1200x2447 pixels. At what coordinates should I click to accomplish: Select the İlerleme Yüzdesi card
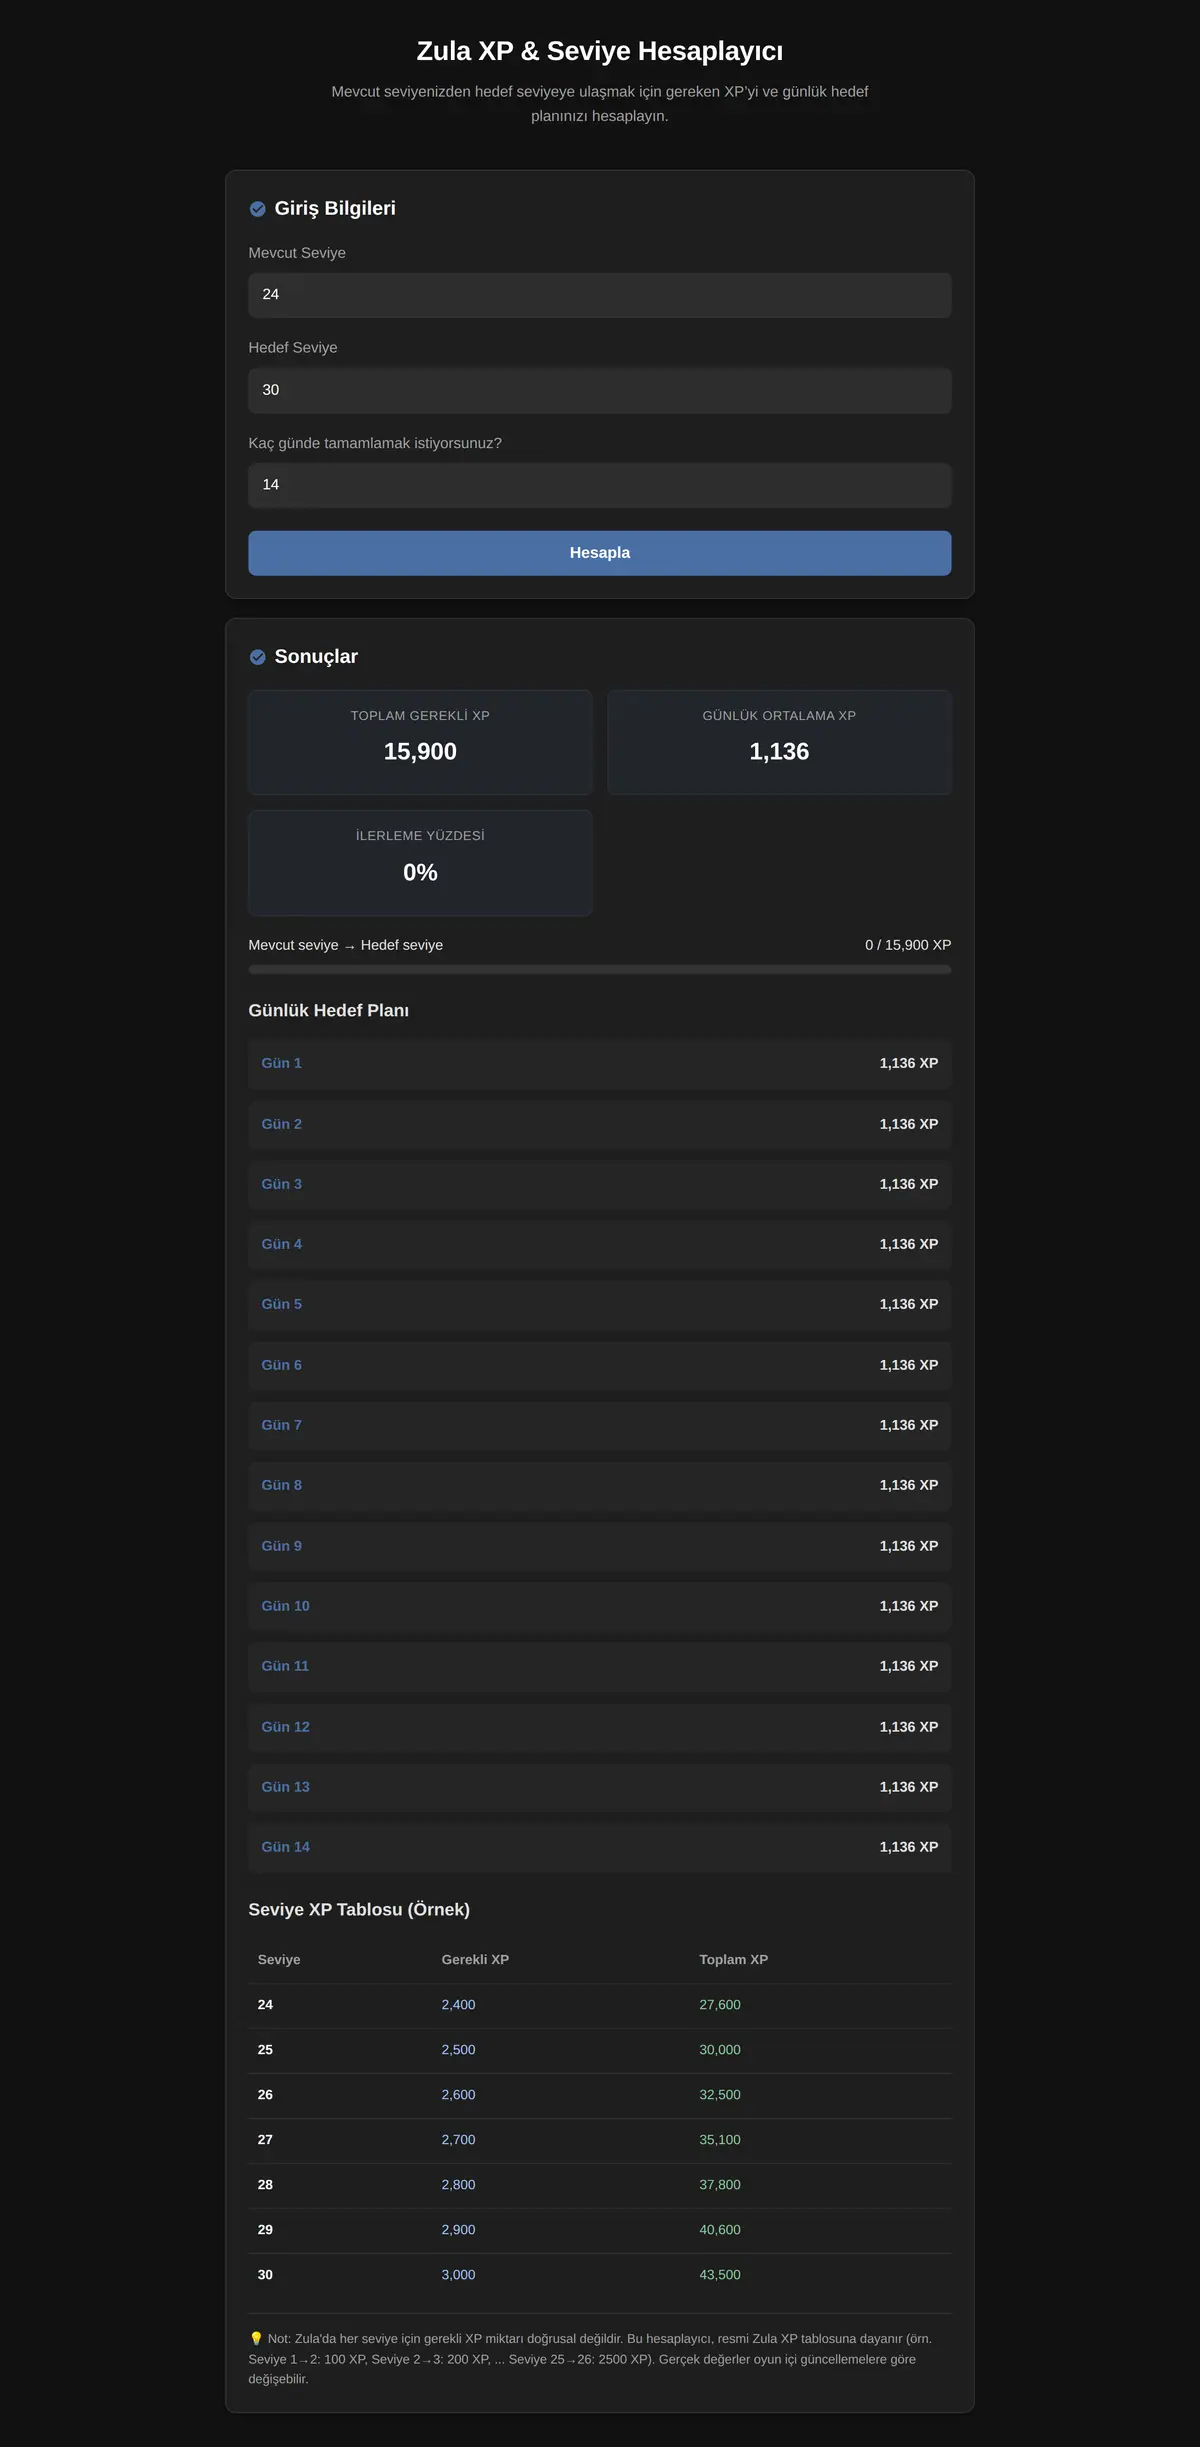420,862
